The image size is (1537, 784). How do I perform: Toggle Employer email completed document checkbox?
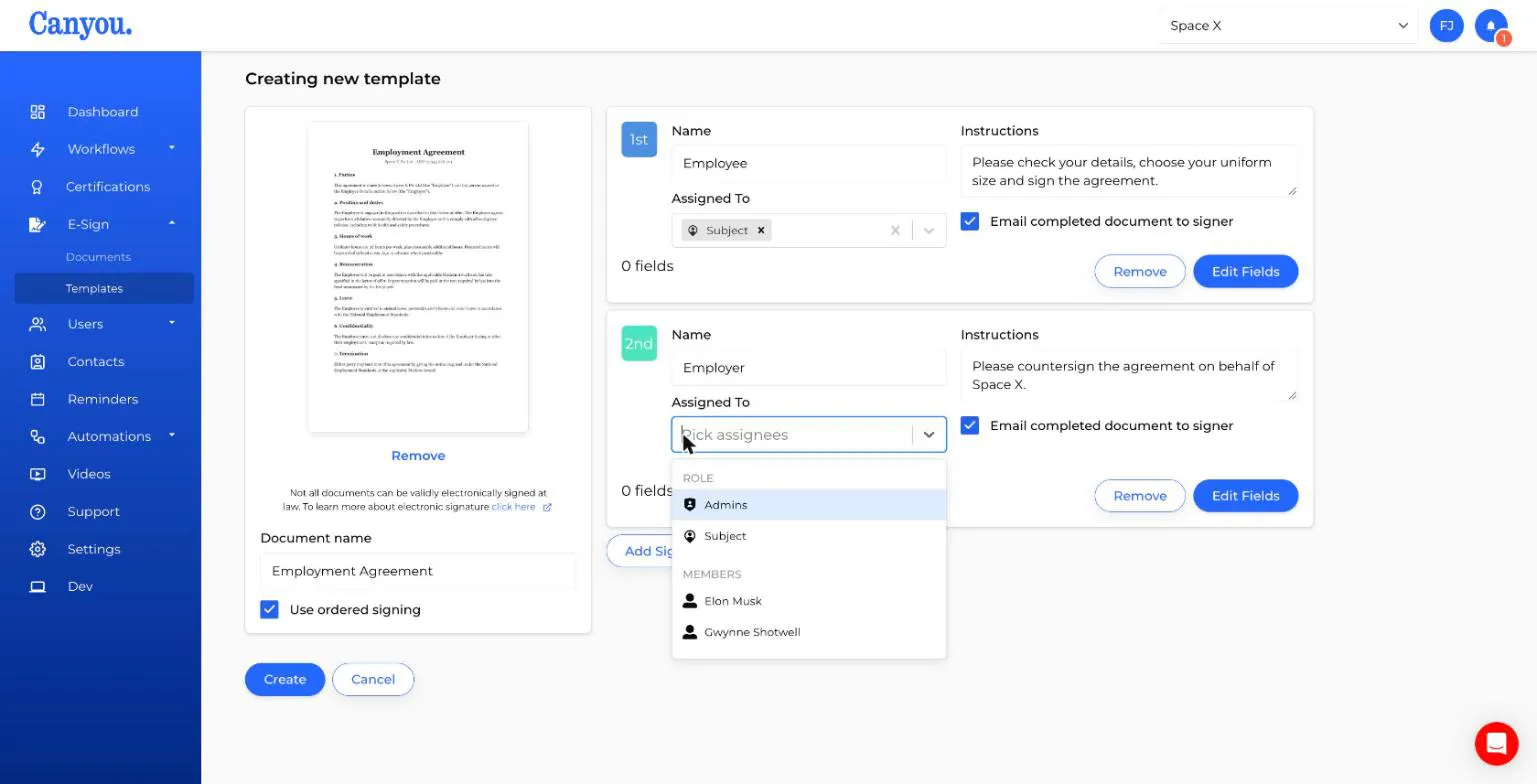970,425
